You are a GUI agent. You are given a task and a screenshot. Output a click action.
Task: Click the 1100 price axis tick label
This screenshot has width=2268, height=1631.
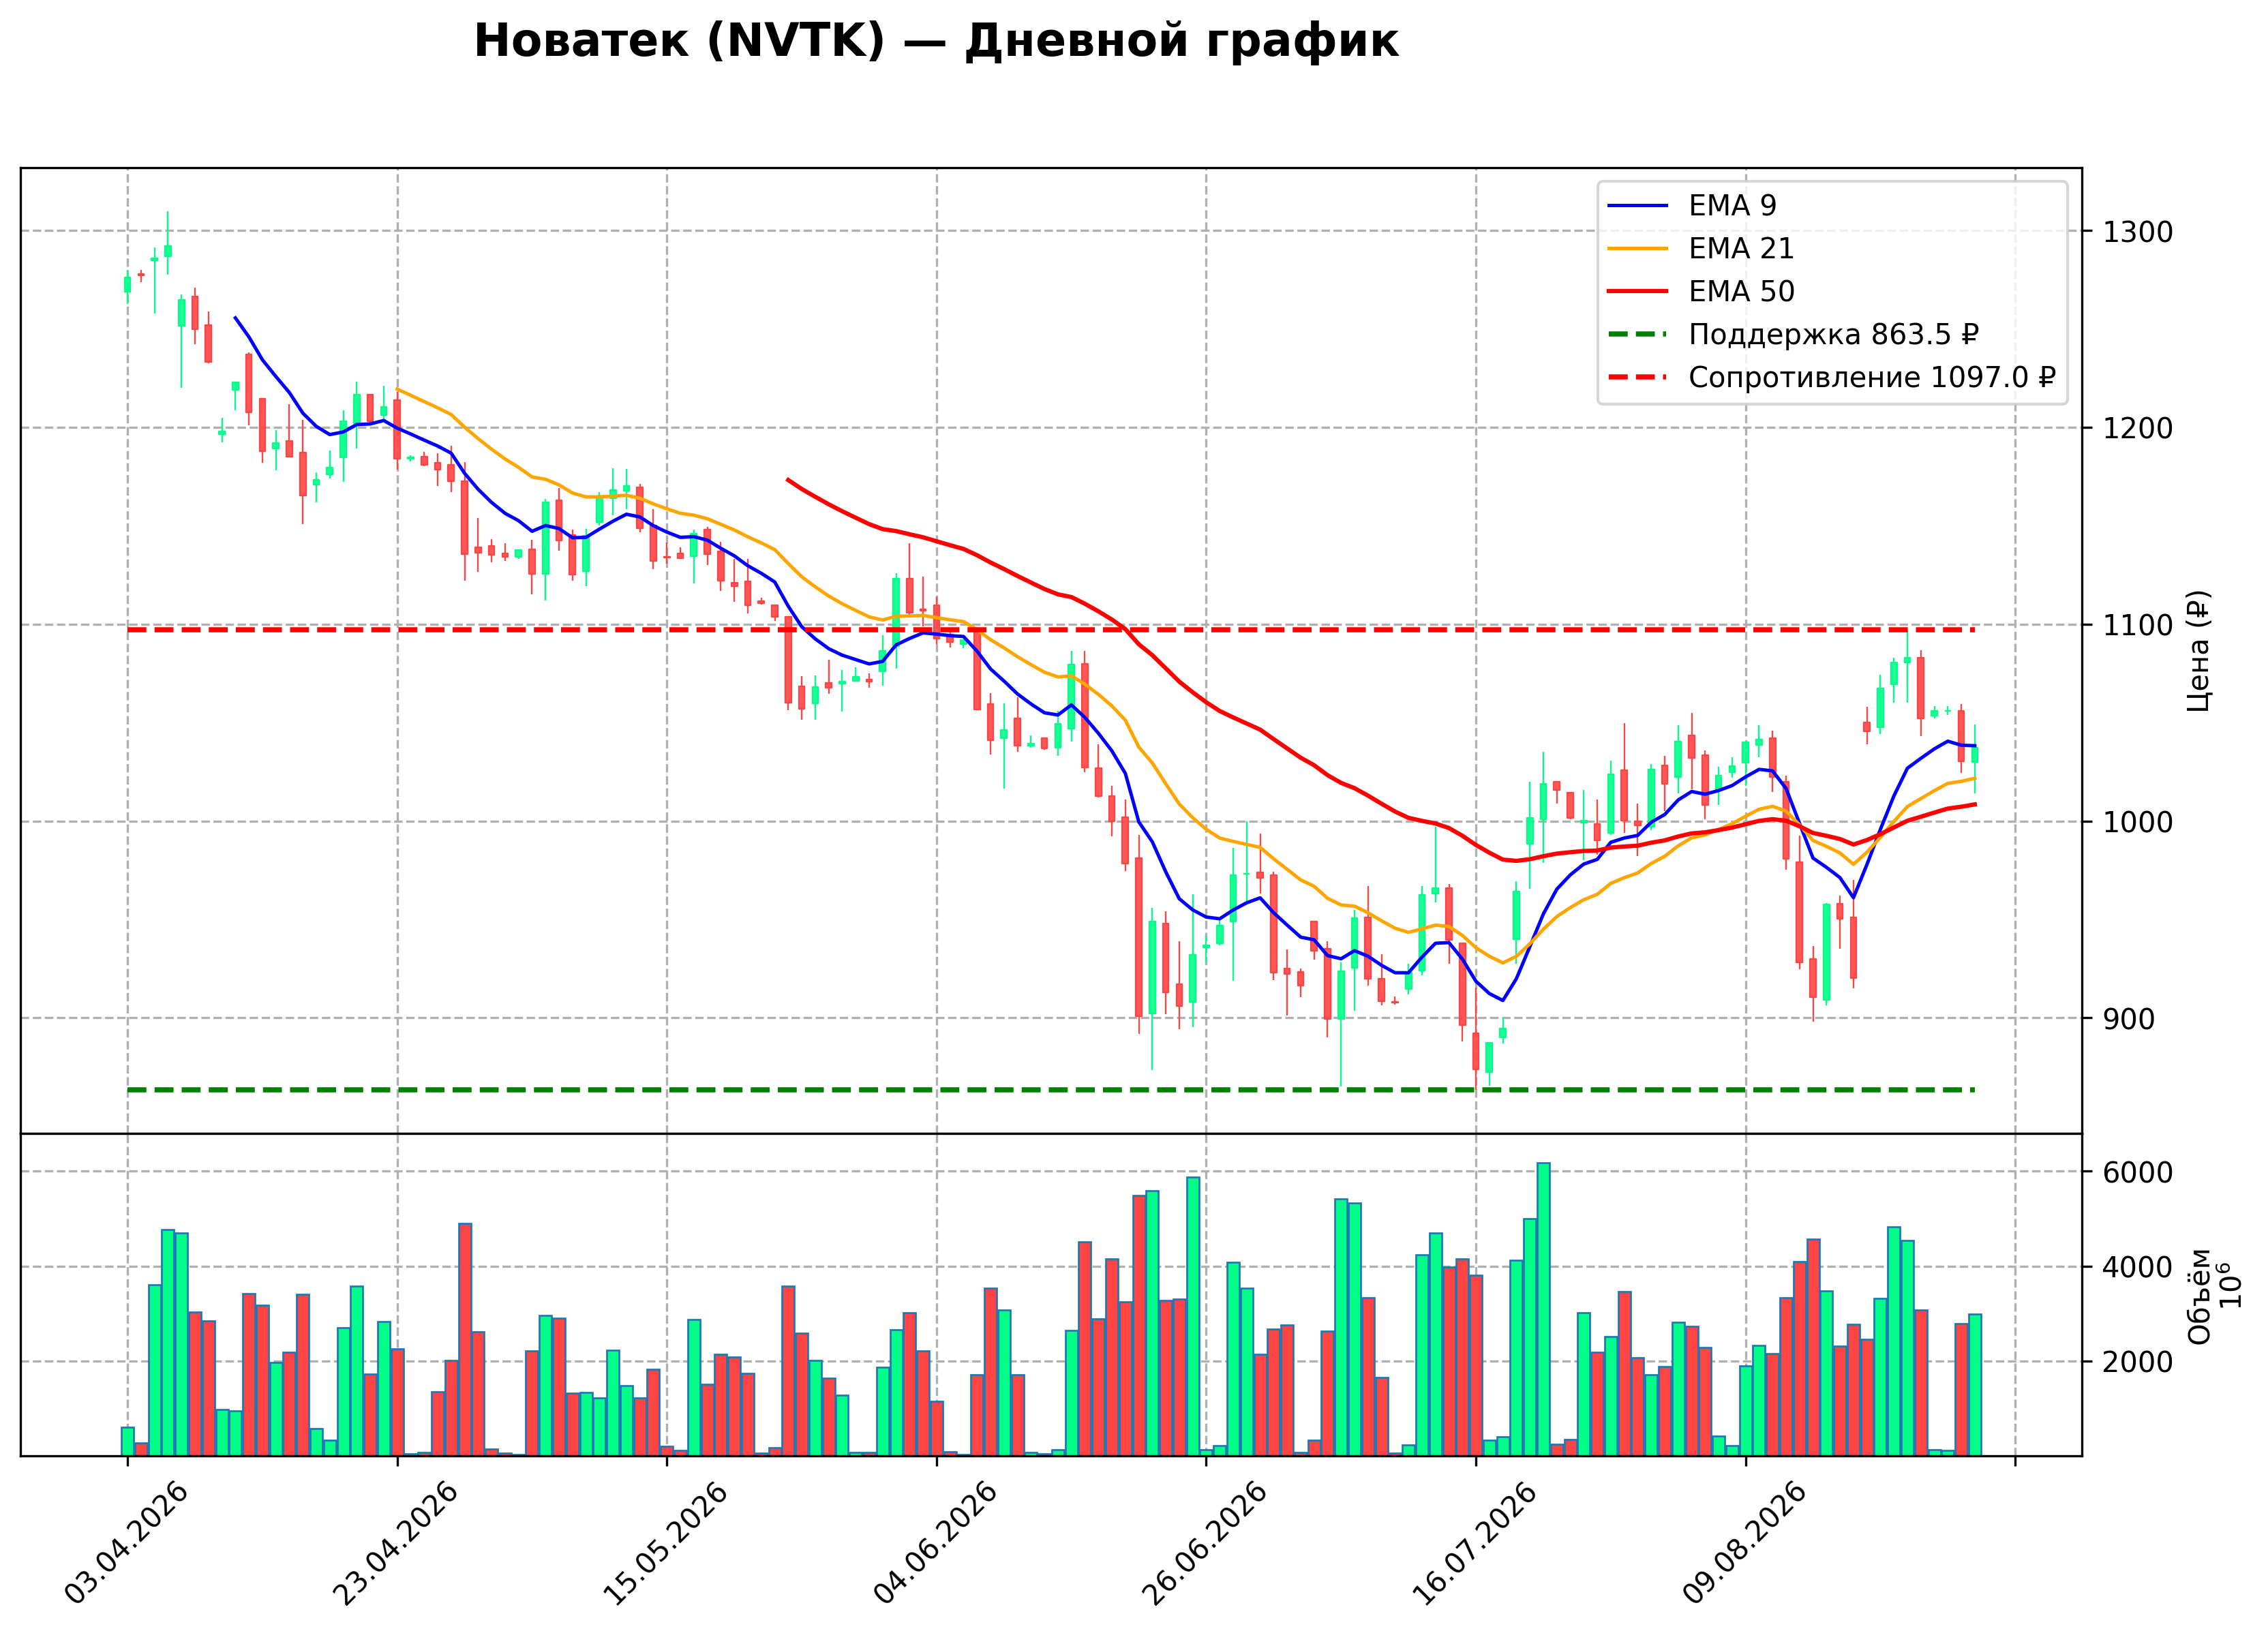click(x=2138, y=626)
